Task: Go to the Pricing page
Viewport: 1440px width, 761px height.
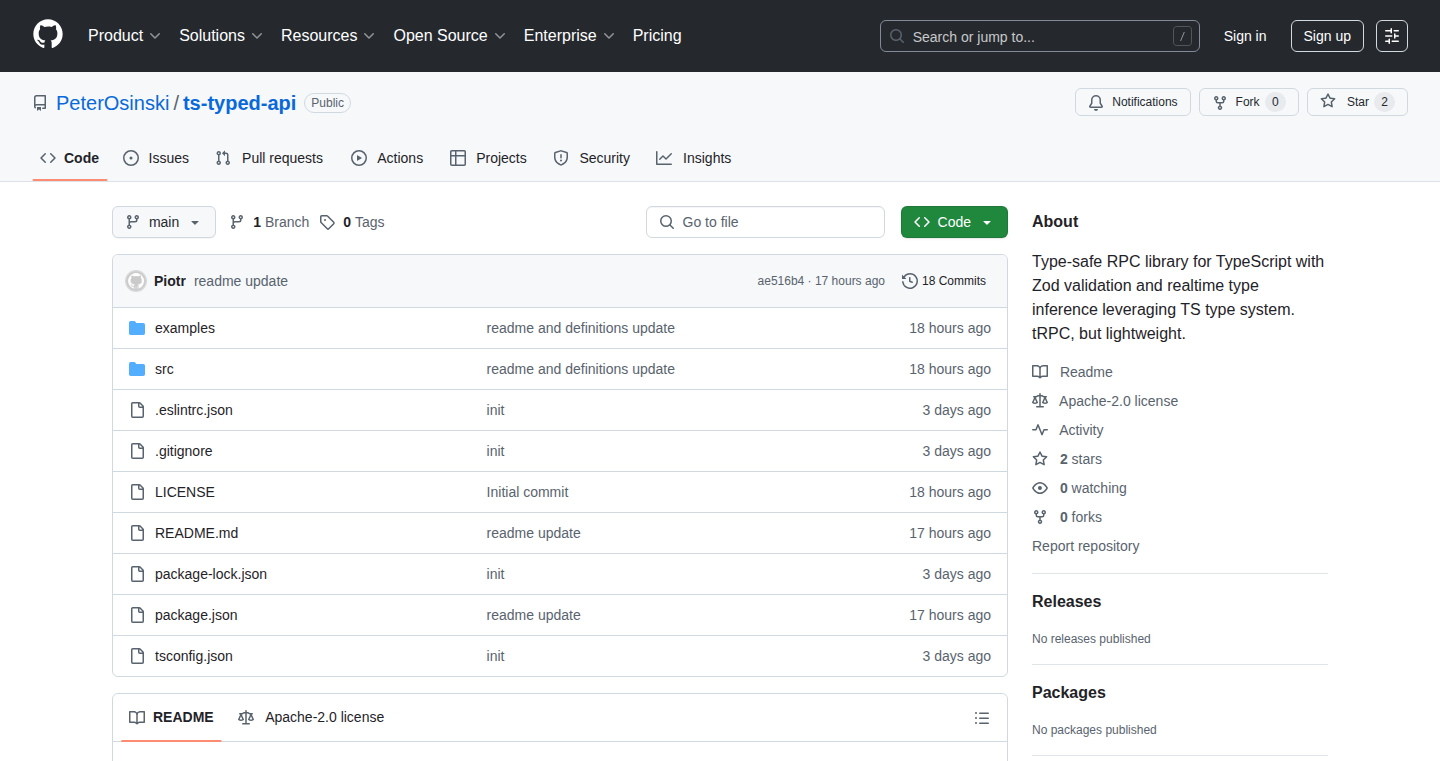Action: coord(657,35)
